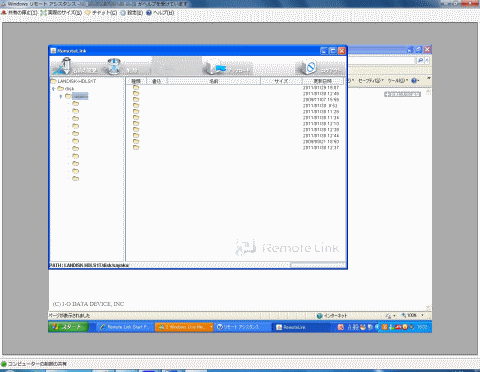Viewport: 480px width, 372px height.
Task: Switch to リモート アシスタンス taskbar item
Action: click(x=242, y=327)
